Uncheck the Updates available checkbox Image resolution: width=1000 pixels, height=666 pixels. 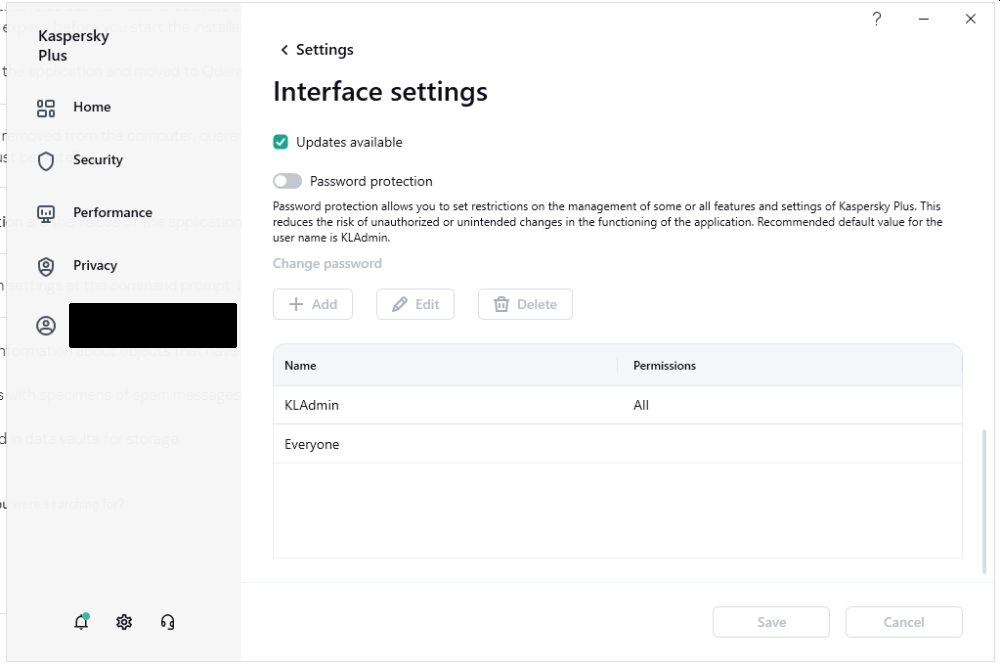(x=281, y=142)
